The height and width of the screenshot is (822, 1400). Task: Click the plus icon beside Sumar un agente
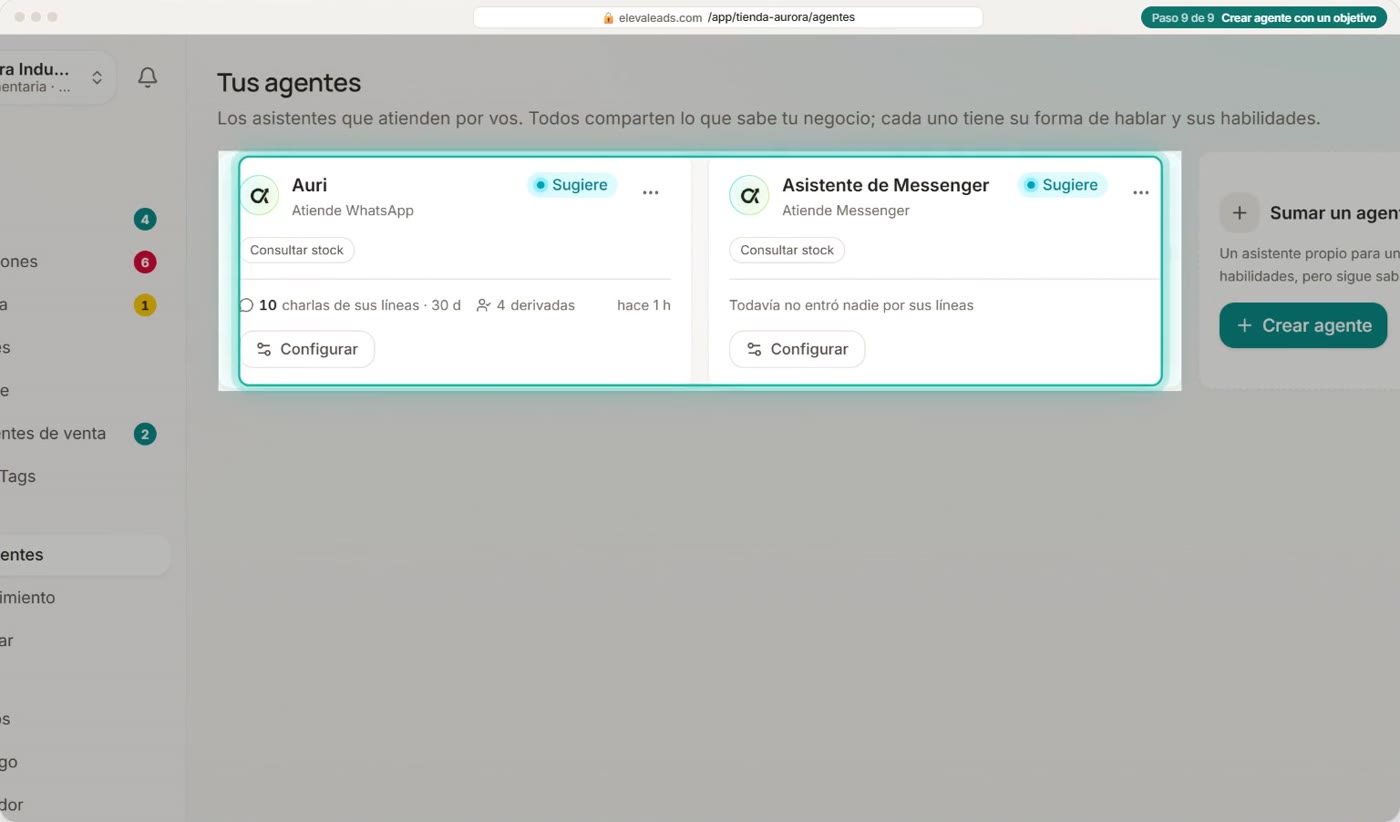(x=1239, y=213)
